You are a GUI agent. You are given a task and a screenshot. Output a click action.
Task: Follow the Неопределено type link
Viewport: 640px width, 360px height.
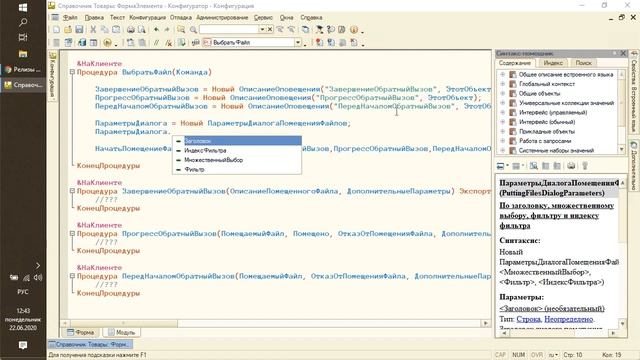point(568,319)
